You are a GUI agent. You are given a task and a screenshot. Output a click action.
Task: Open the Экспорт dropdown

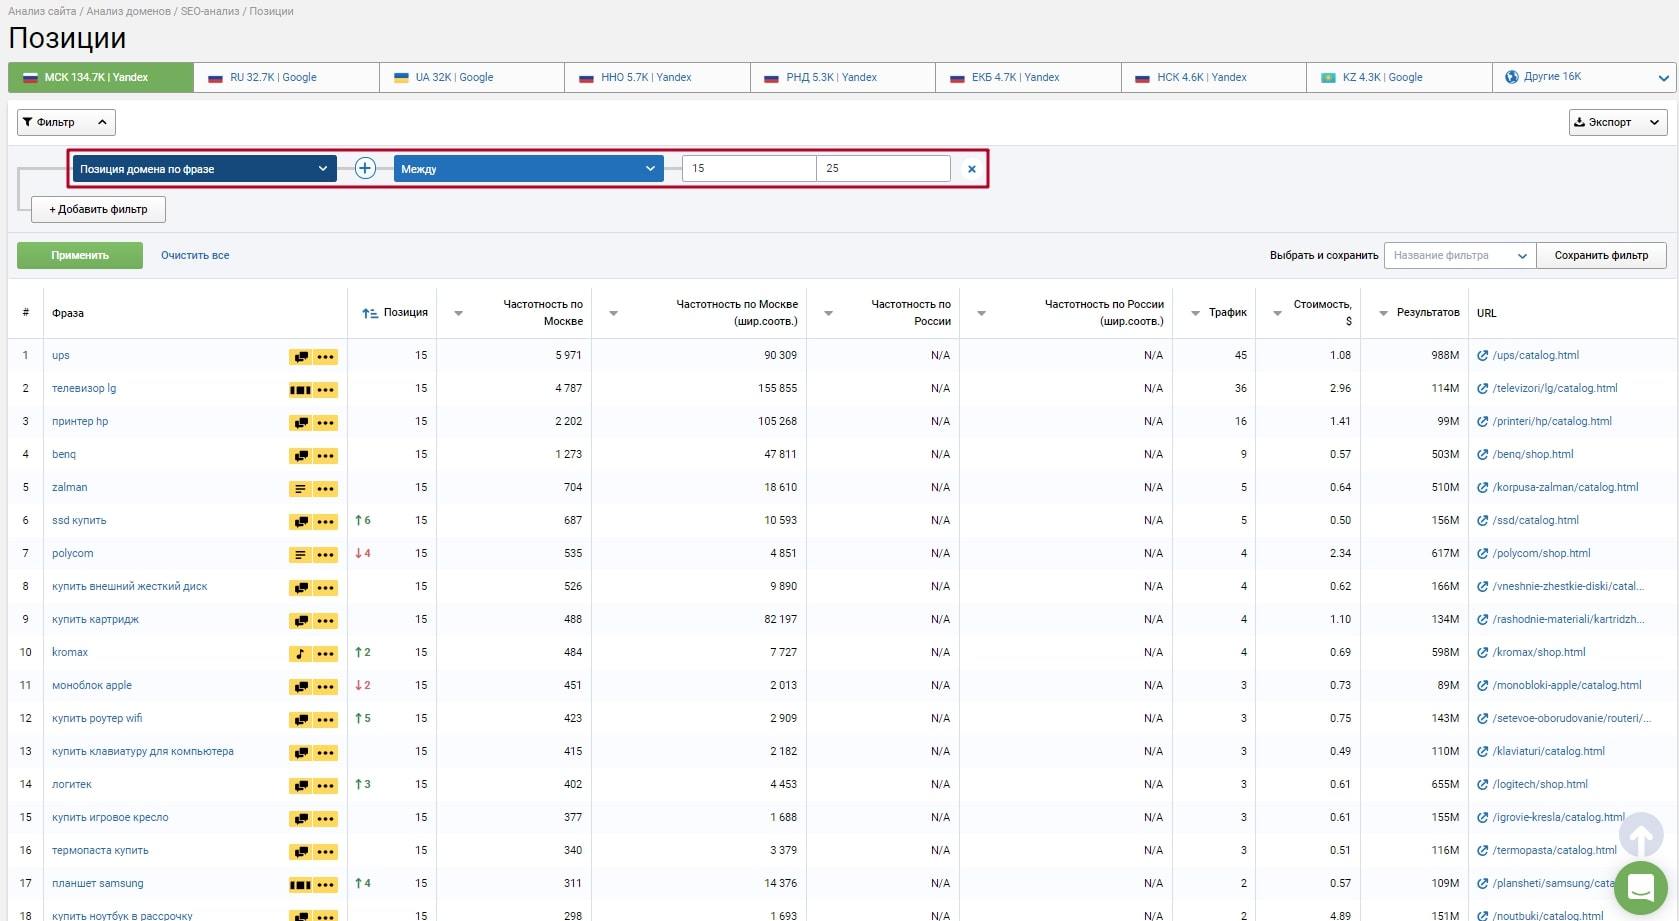1618,122
